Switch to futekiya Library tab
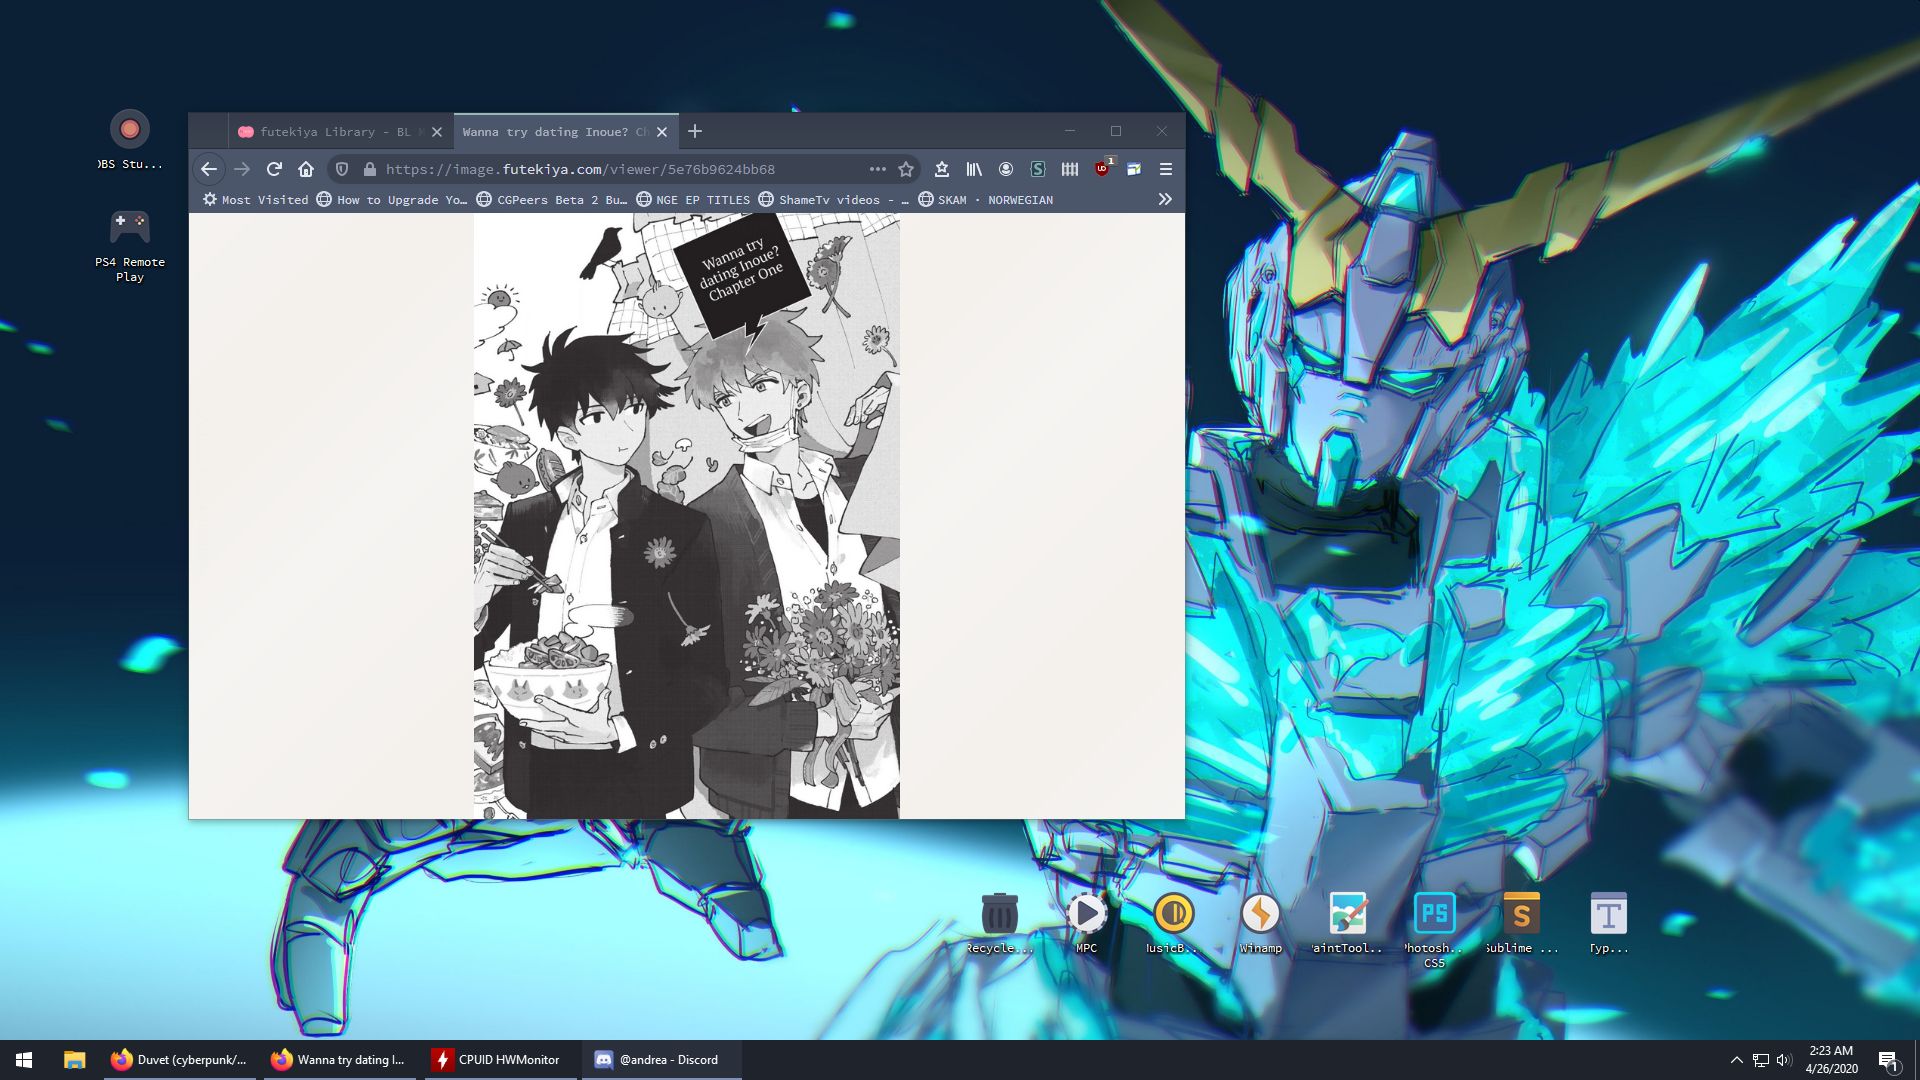 click(x=330, y=132)
